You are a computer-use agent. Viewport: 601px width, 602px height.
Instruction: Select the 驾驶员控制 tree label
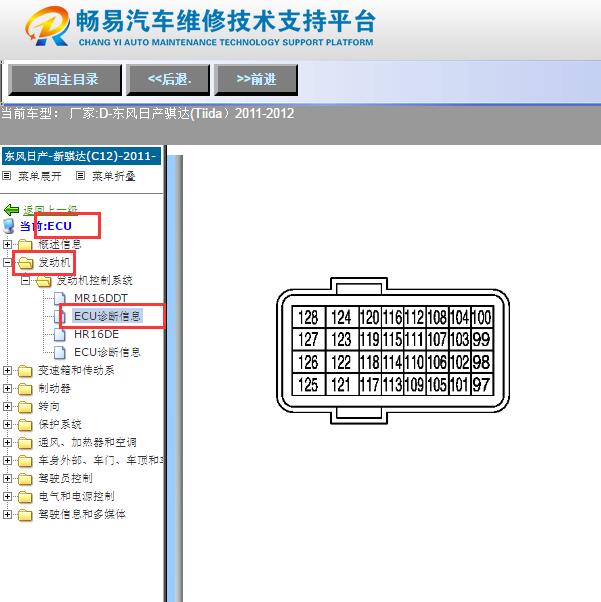click(x=65, y=478)
